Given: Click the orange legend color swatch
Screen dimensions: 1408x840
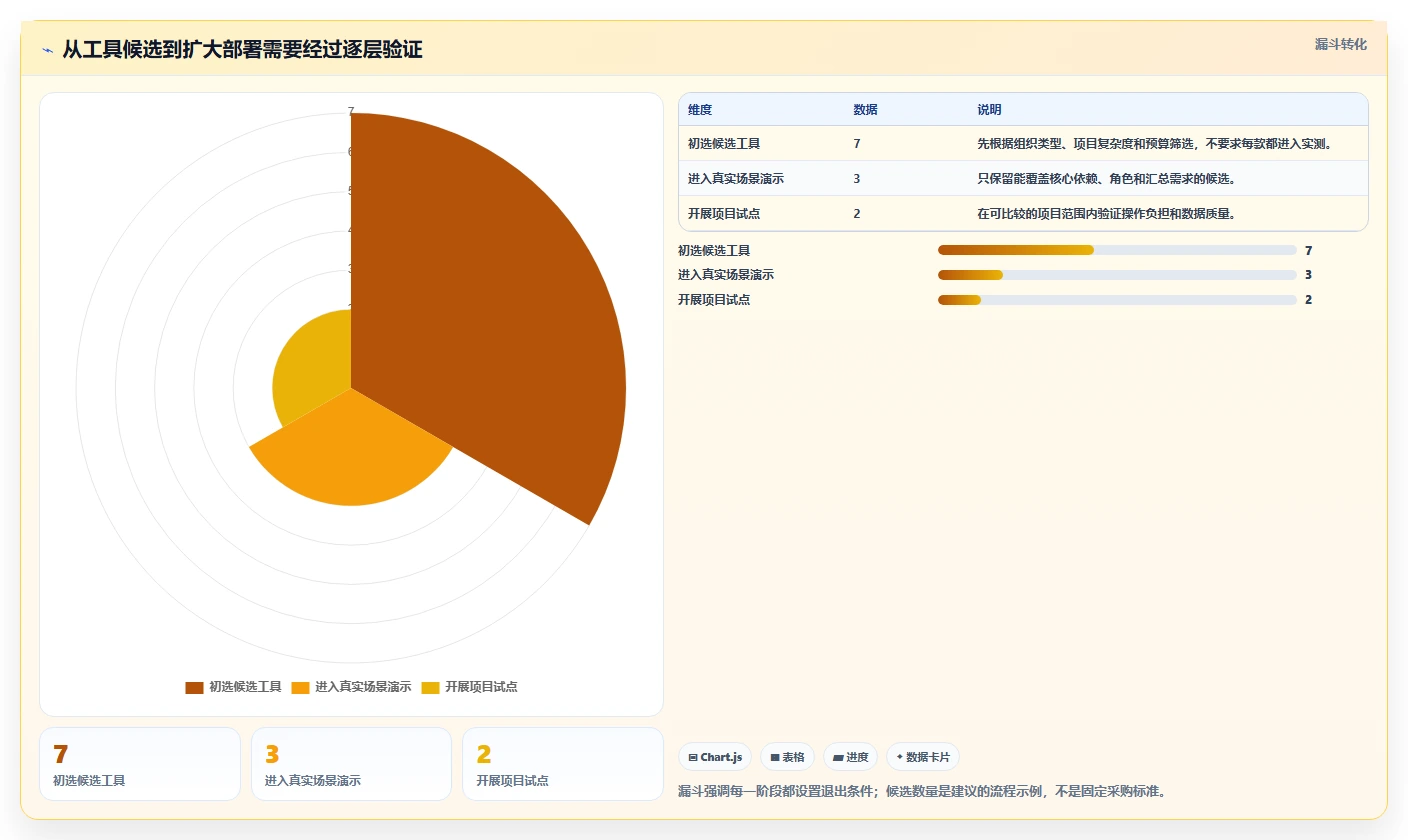Looking at the screenshot, I should (x=300, y=688).
